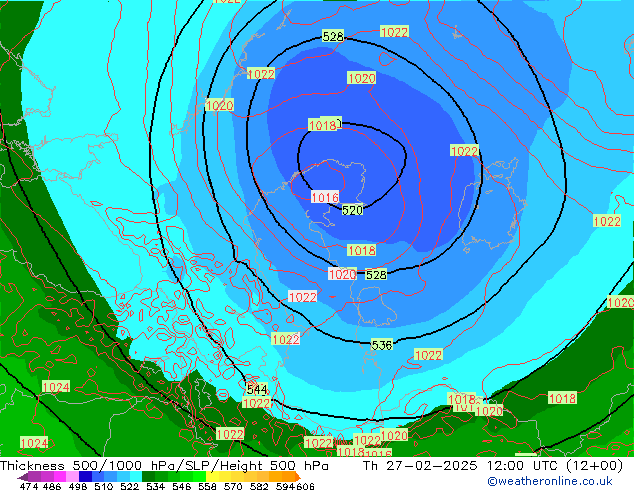
Task: Select the map title 'Thickness 500/1000 hPa/SLP/Height 500 hPa'
Action: point(164,466)
